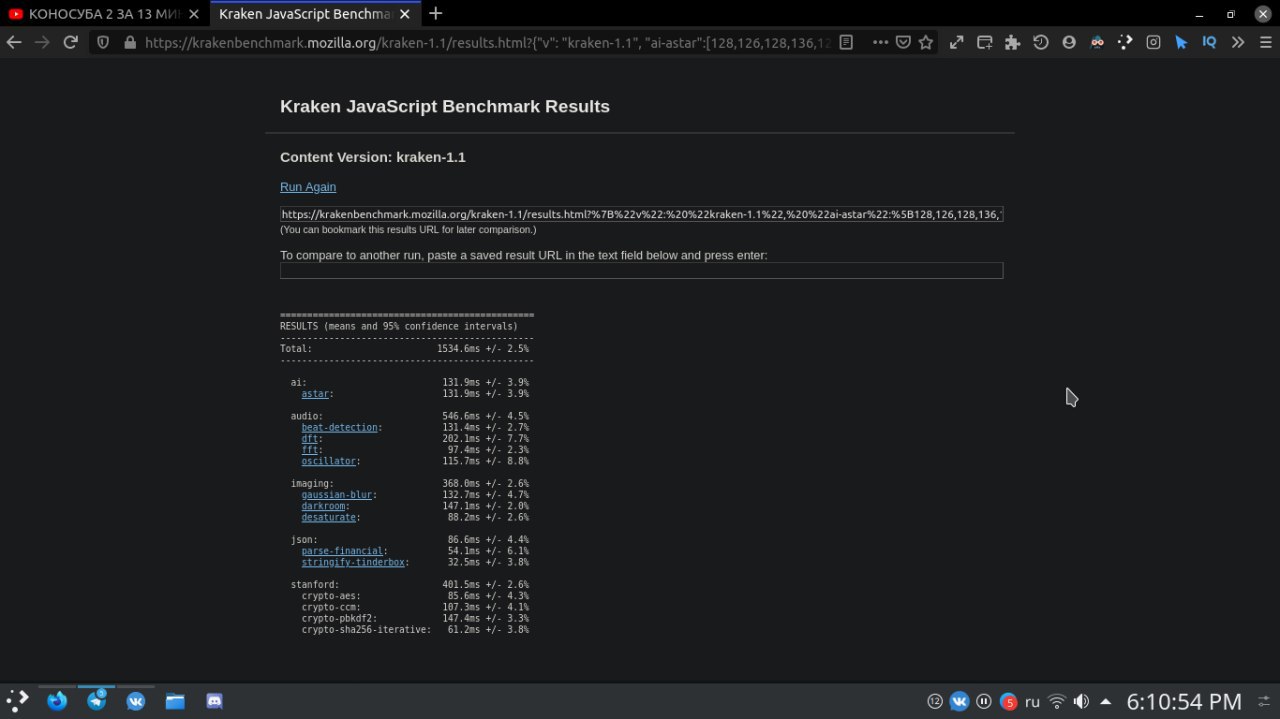The width and height of the screenshot is (1280, 719).
Task: Click the new container tab icon
Action: (985, 43)
